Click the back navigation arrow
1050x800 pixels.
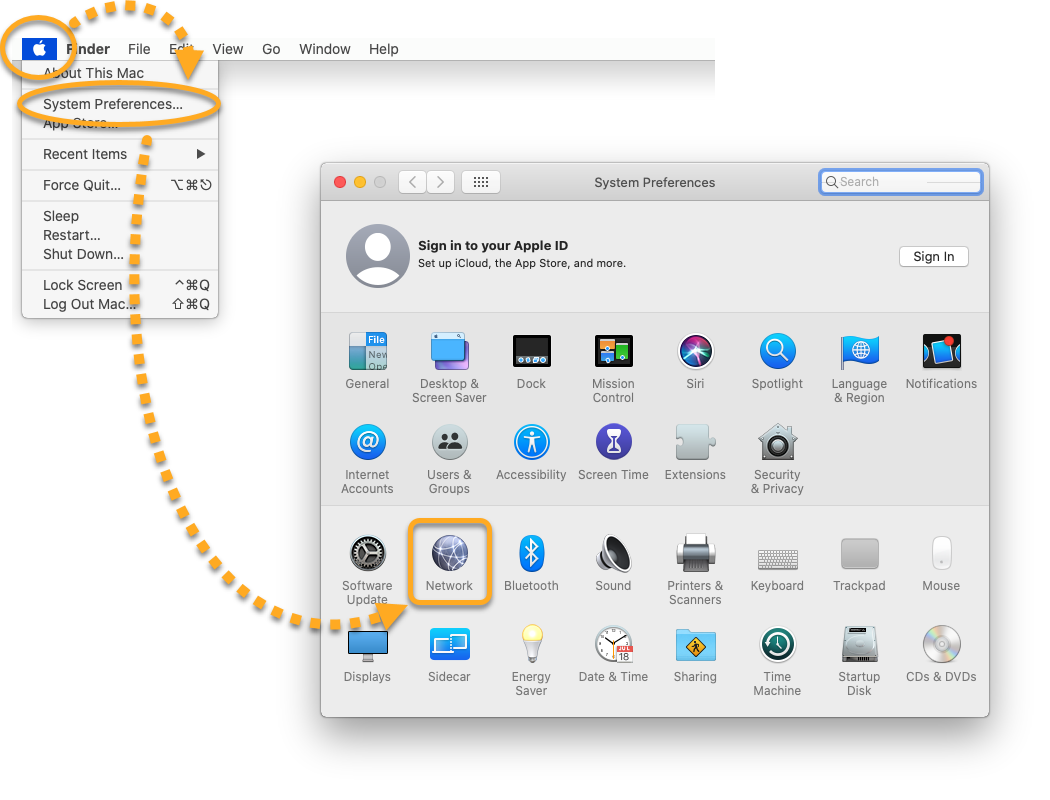pos(412,182)
